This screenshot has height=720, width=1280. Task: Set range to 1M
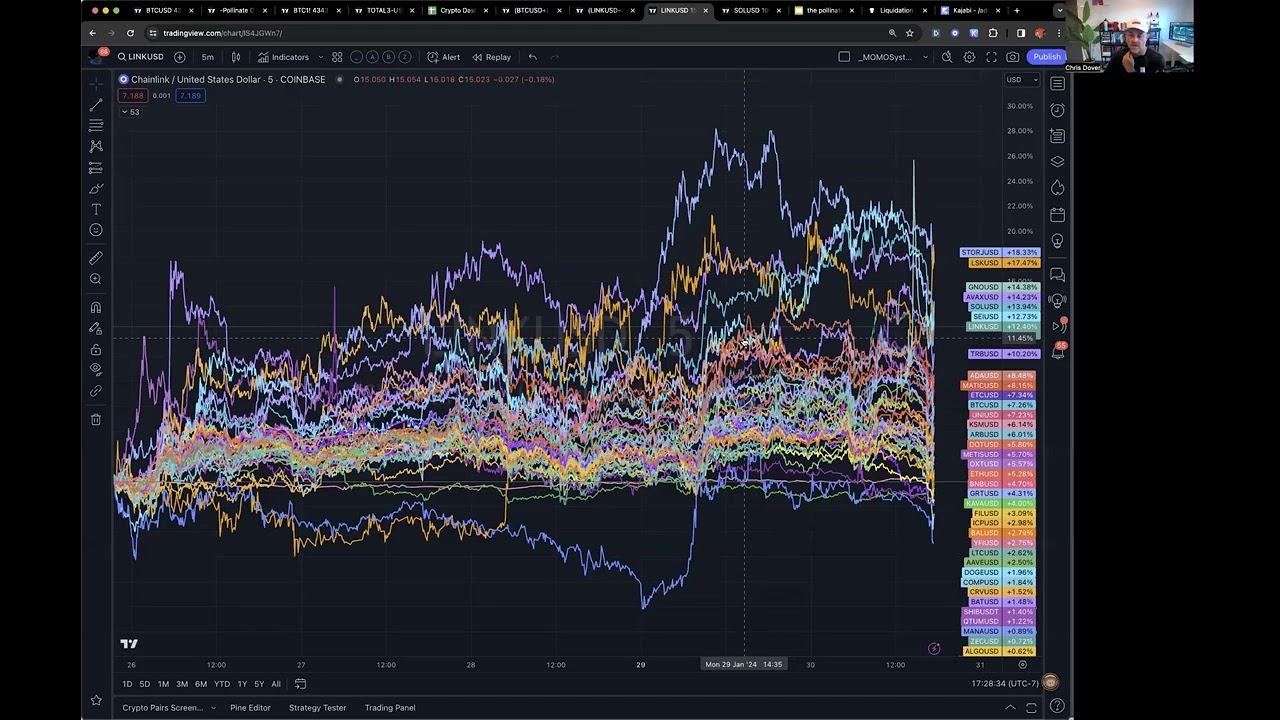163,684
